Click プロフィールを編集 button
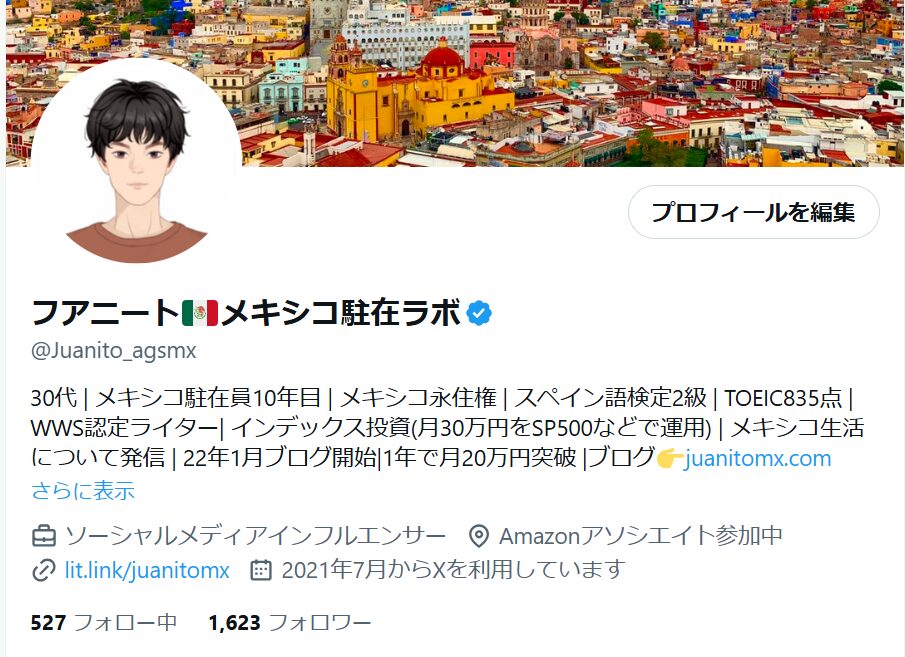 coord(753,212)
